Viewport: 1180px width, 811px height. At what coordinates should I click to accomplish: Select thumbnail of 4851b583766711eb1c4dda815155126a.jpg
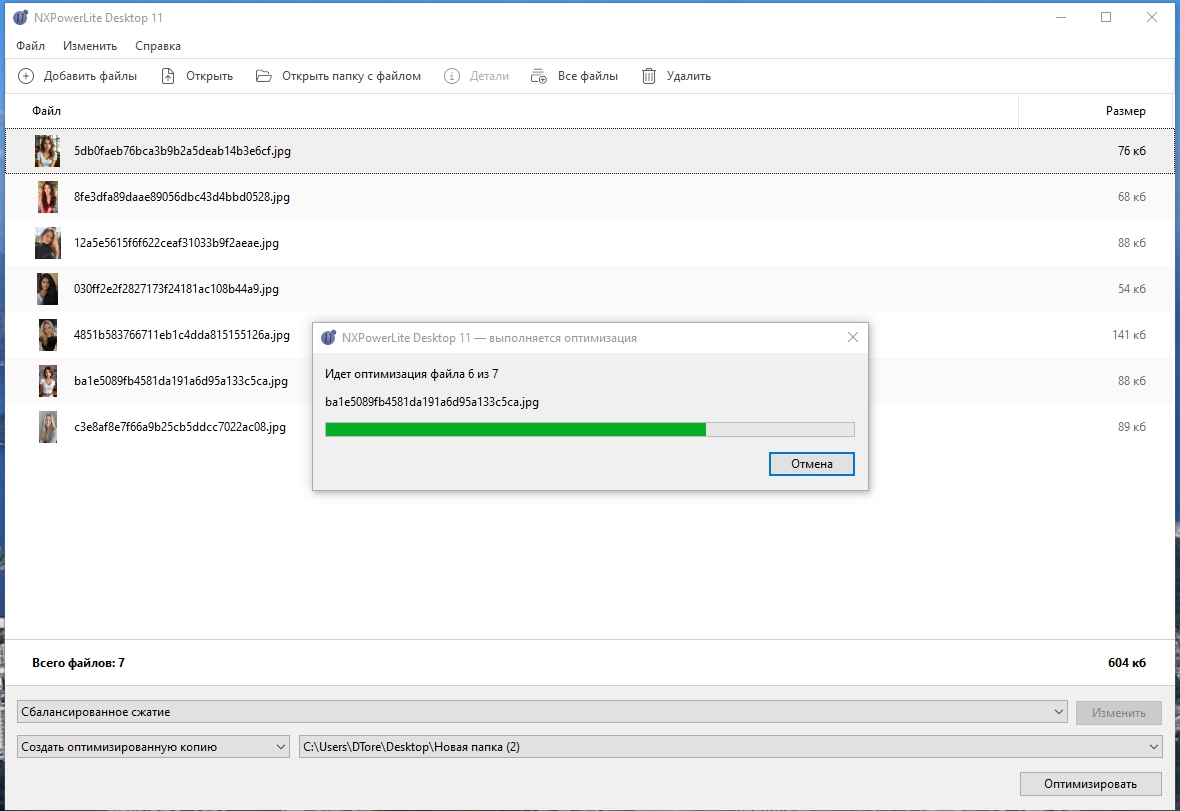(47, 335)
